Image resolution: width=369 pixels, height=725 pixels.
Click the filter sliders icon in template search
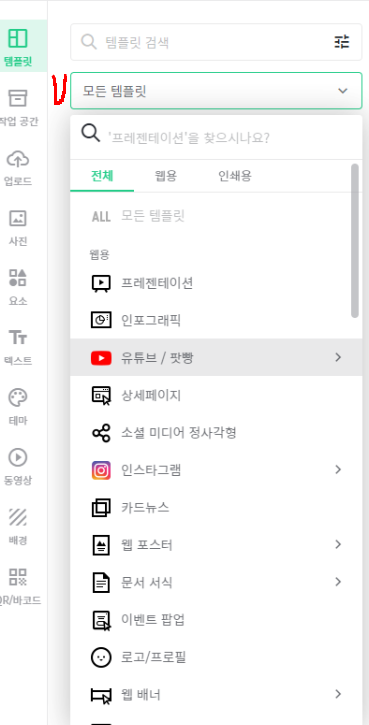point(342,42)
